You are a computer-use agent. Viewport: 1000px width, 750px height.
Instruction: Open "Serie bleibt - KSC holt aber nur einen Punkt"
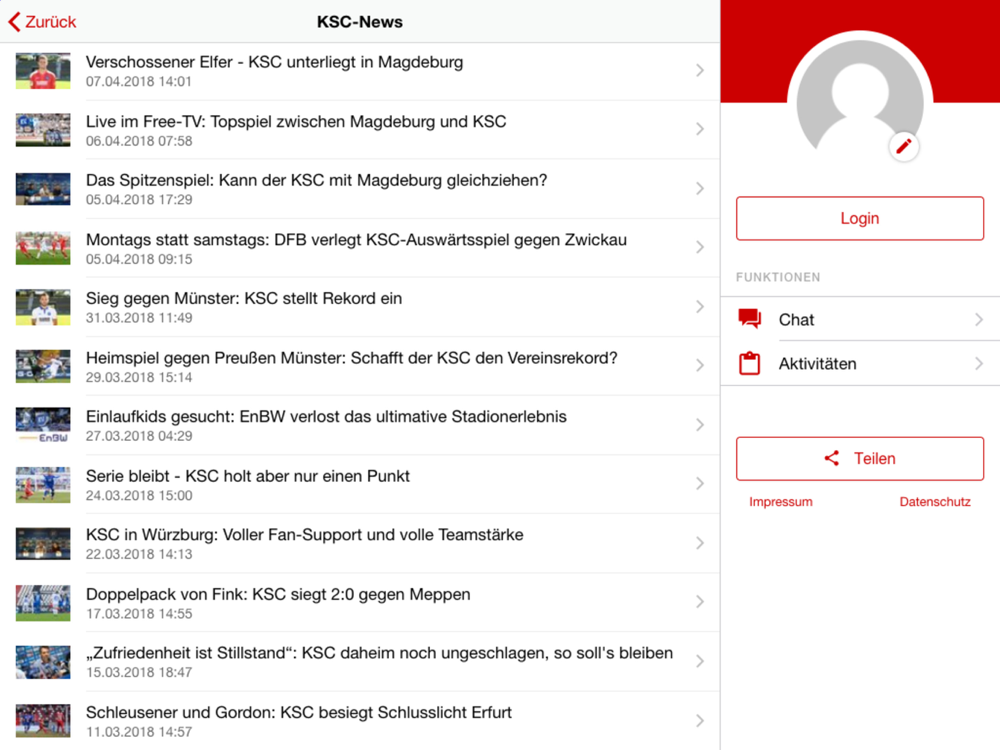tap(247, 476)
